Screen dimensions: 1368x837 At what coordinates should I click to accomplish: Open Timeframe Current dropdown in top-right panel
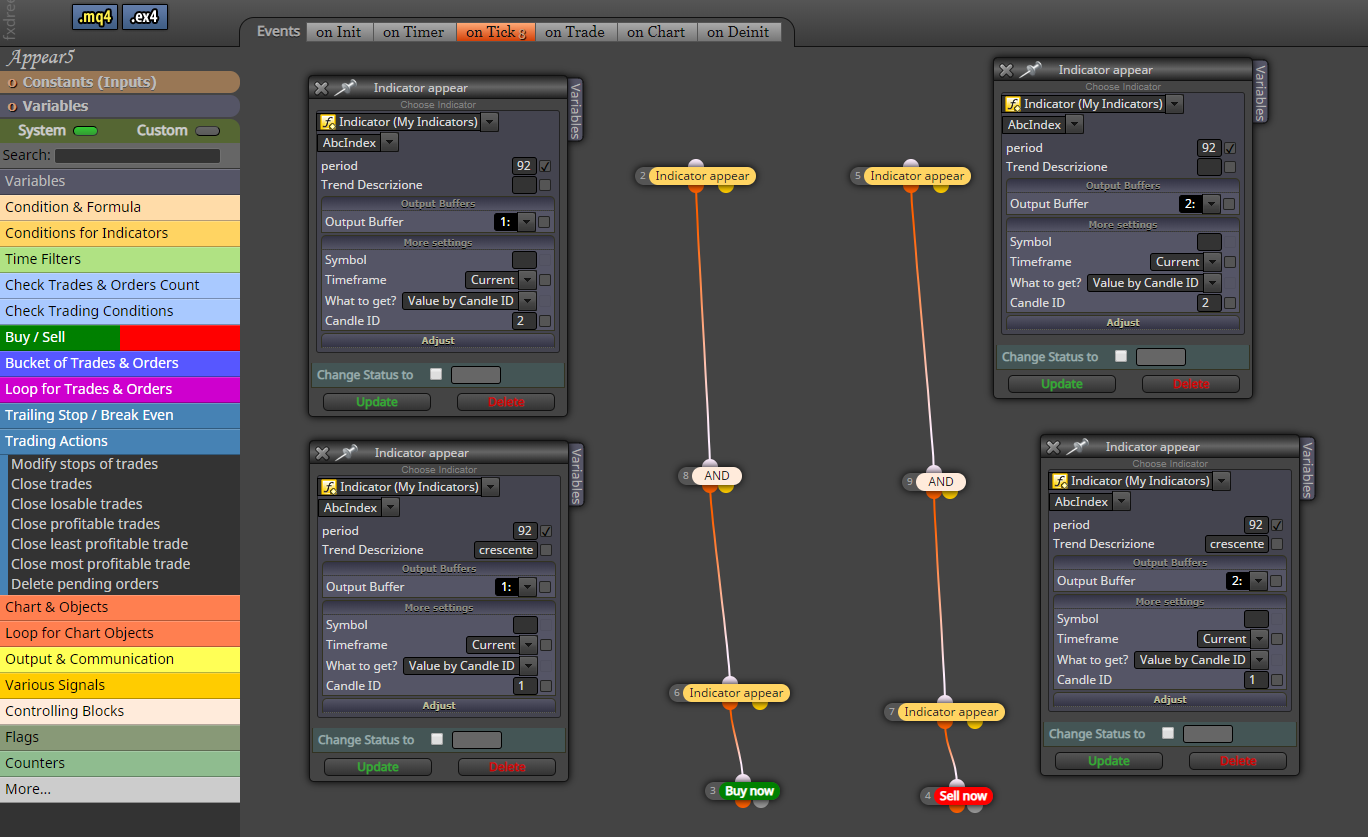pyautogui.click(x=1186, y=262)
